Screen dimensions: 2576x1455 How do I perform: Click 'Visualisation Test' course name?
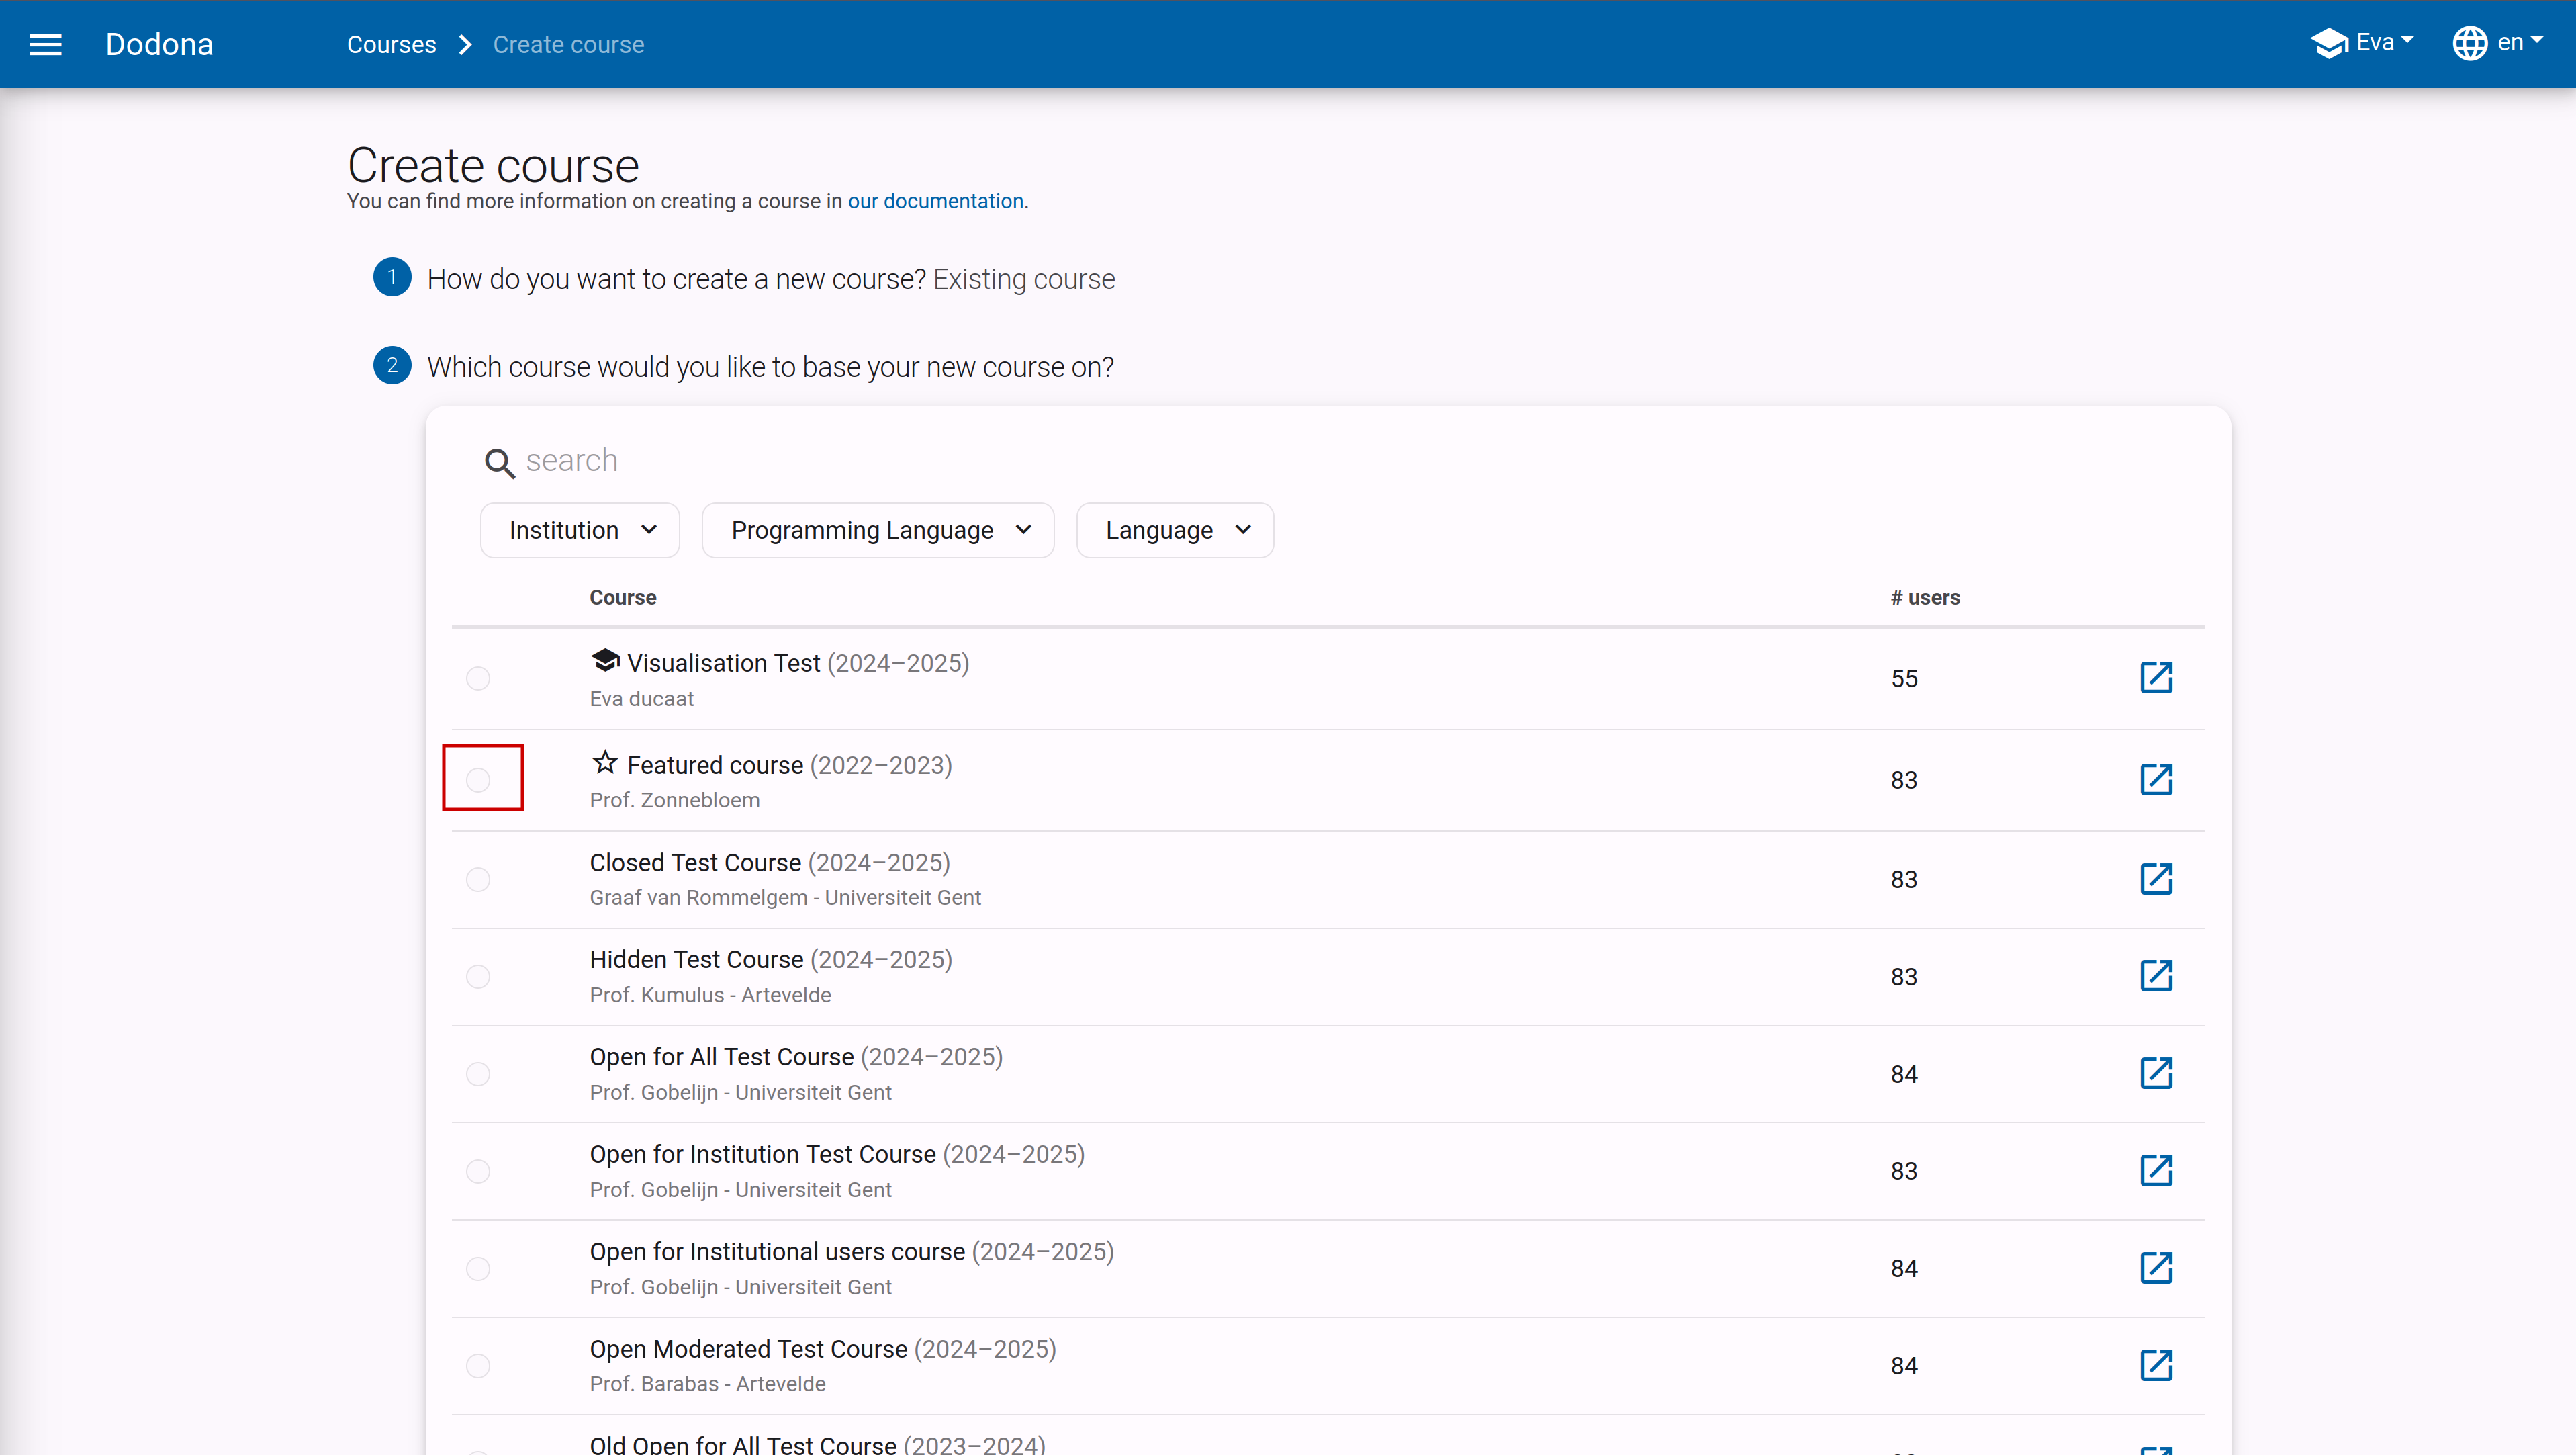point(723,663)
